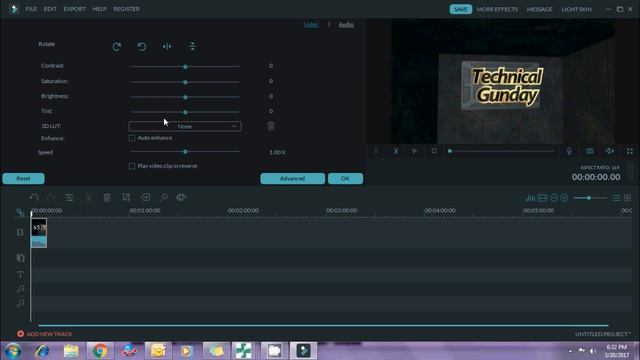
Task: Open the clip edit settings tool in the timeline toolbar
Action: pos(70,198)
